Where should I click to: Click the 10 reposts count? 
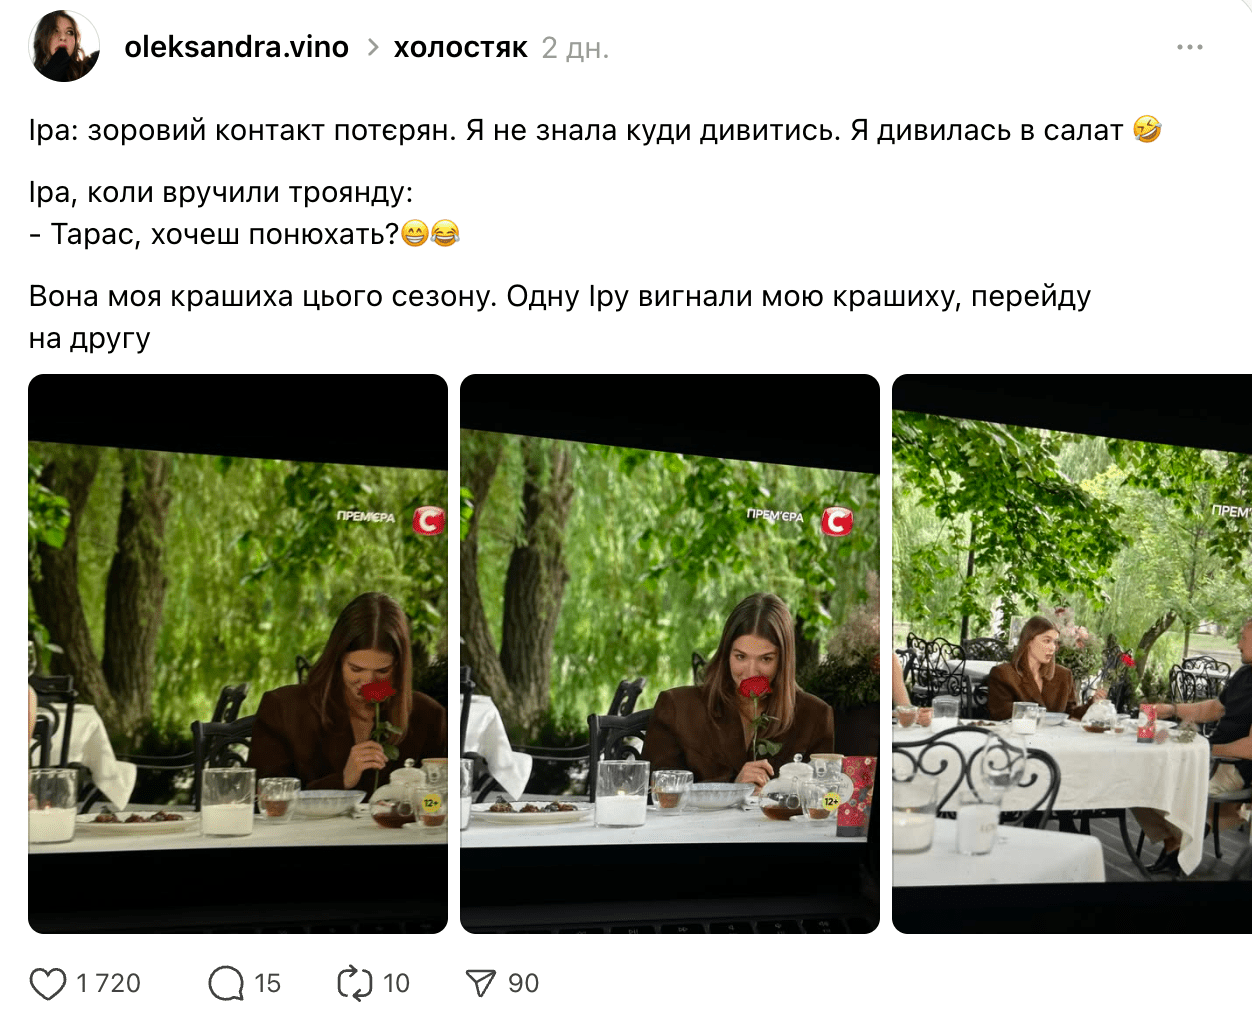pos(397,984)
